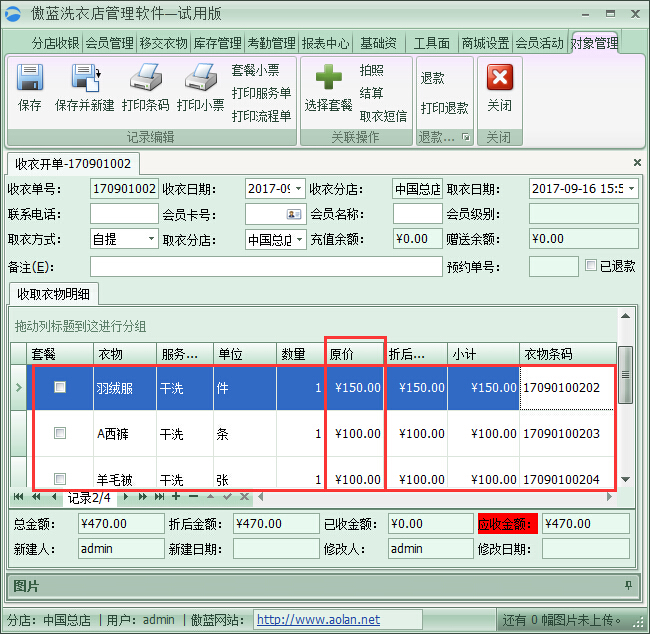This screenshot has height=634, width=650.
Task: Open the 考勤管理 ribbon tab
Action: (x=272, y=43)
